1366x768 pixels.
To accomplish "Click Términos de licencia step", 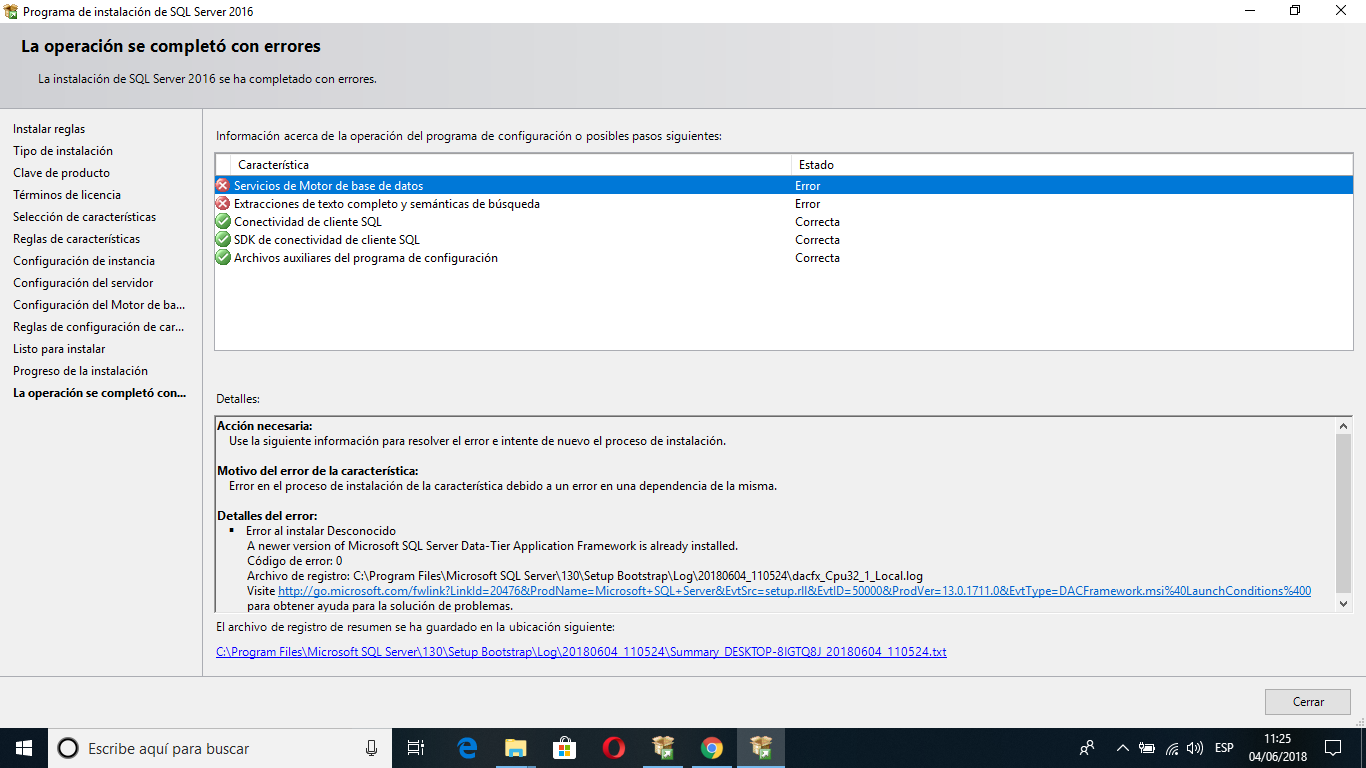I will click(x=67, y=195).
